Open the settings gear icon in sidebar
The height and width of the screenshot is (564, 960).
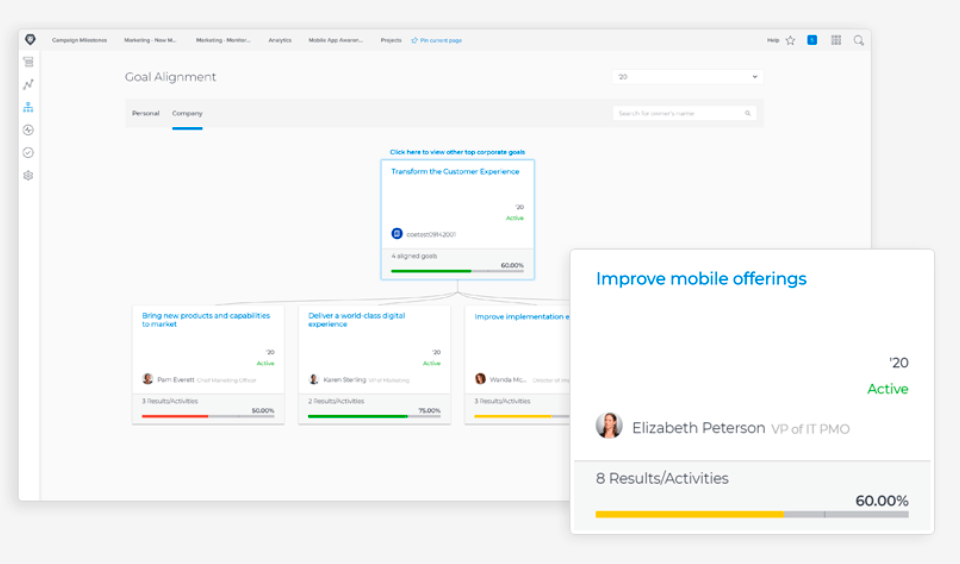28,176
